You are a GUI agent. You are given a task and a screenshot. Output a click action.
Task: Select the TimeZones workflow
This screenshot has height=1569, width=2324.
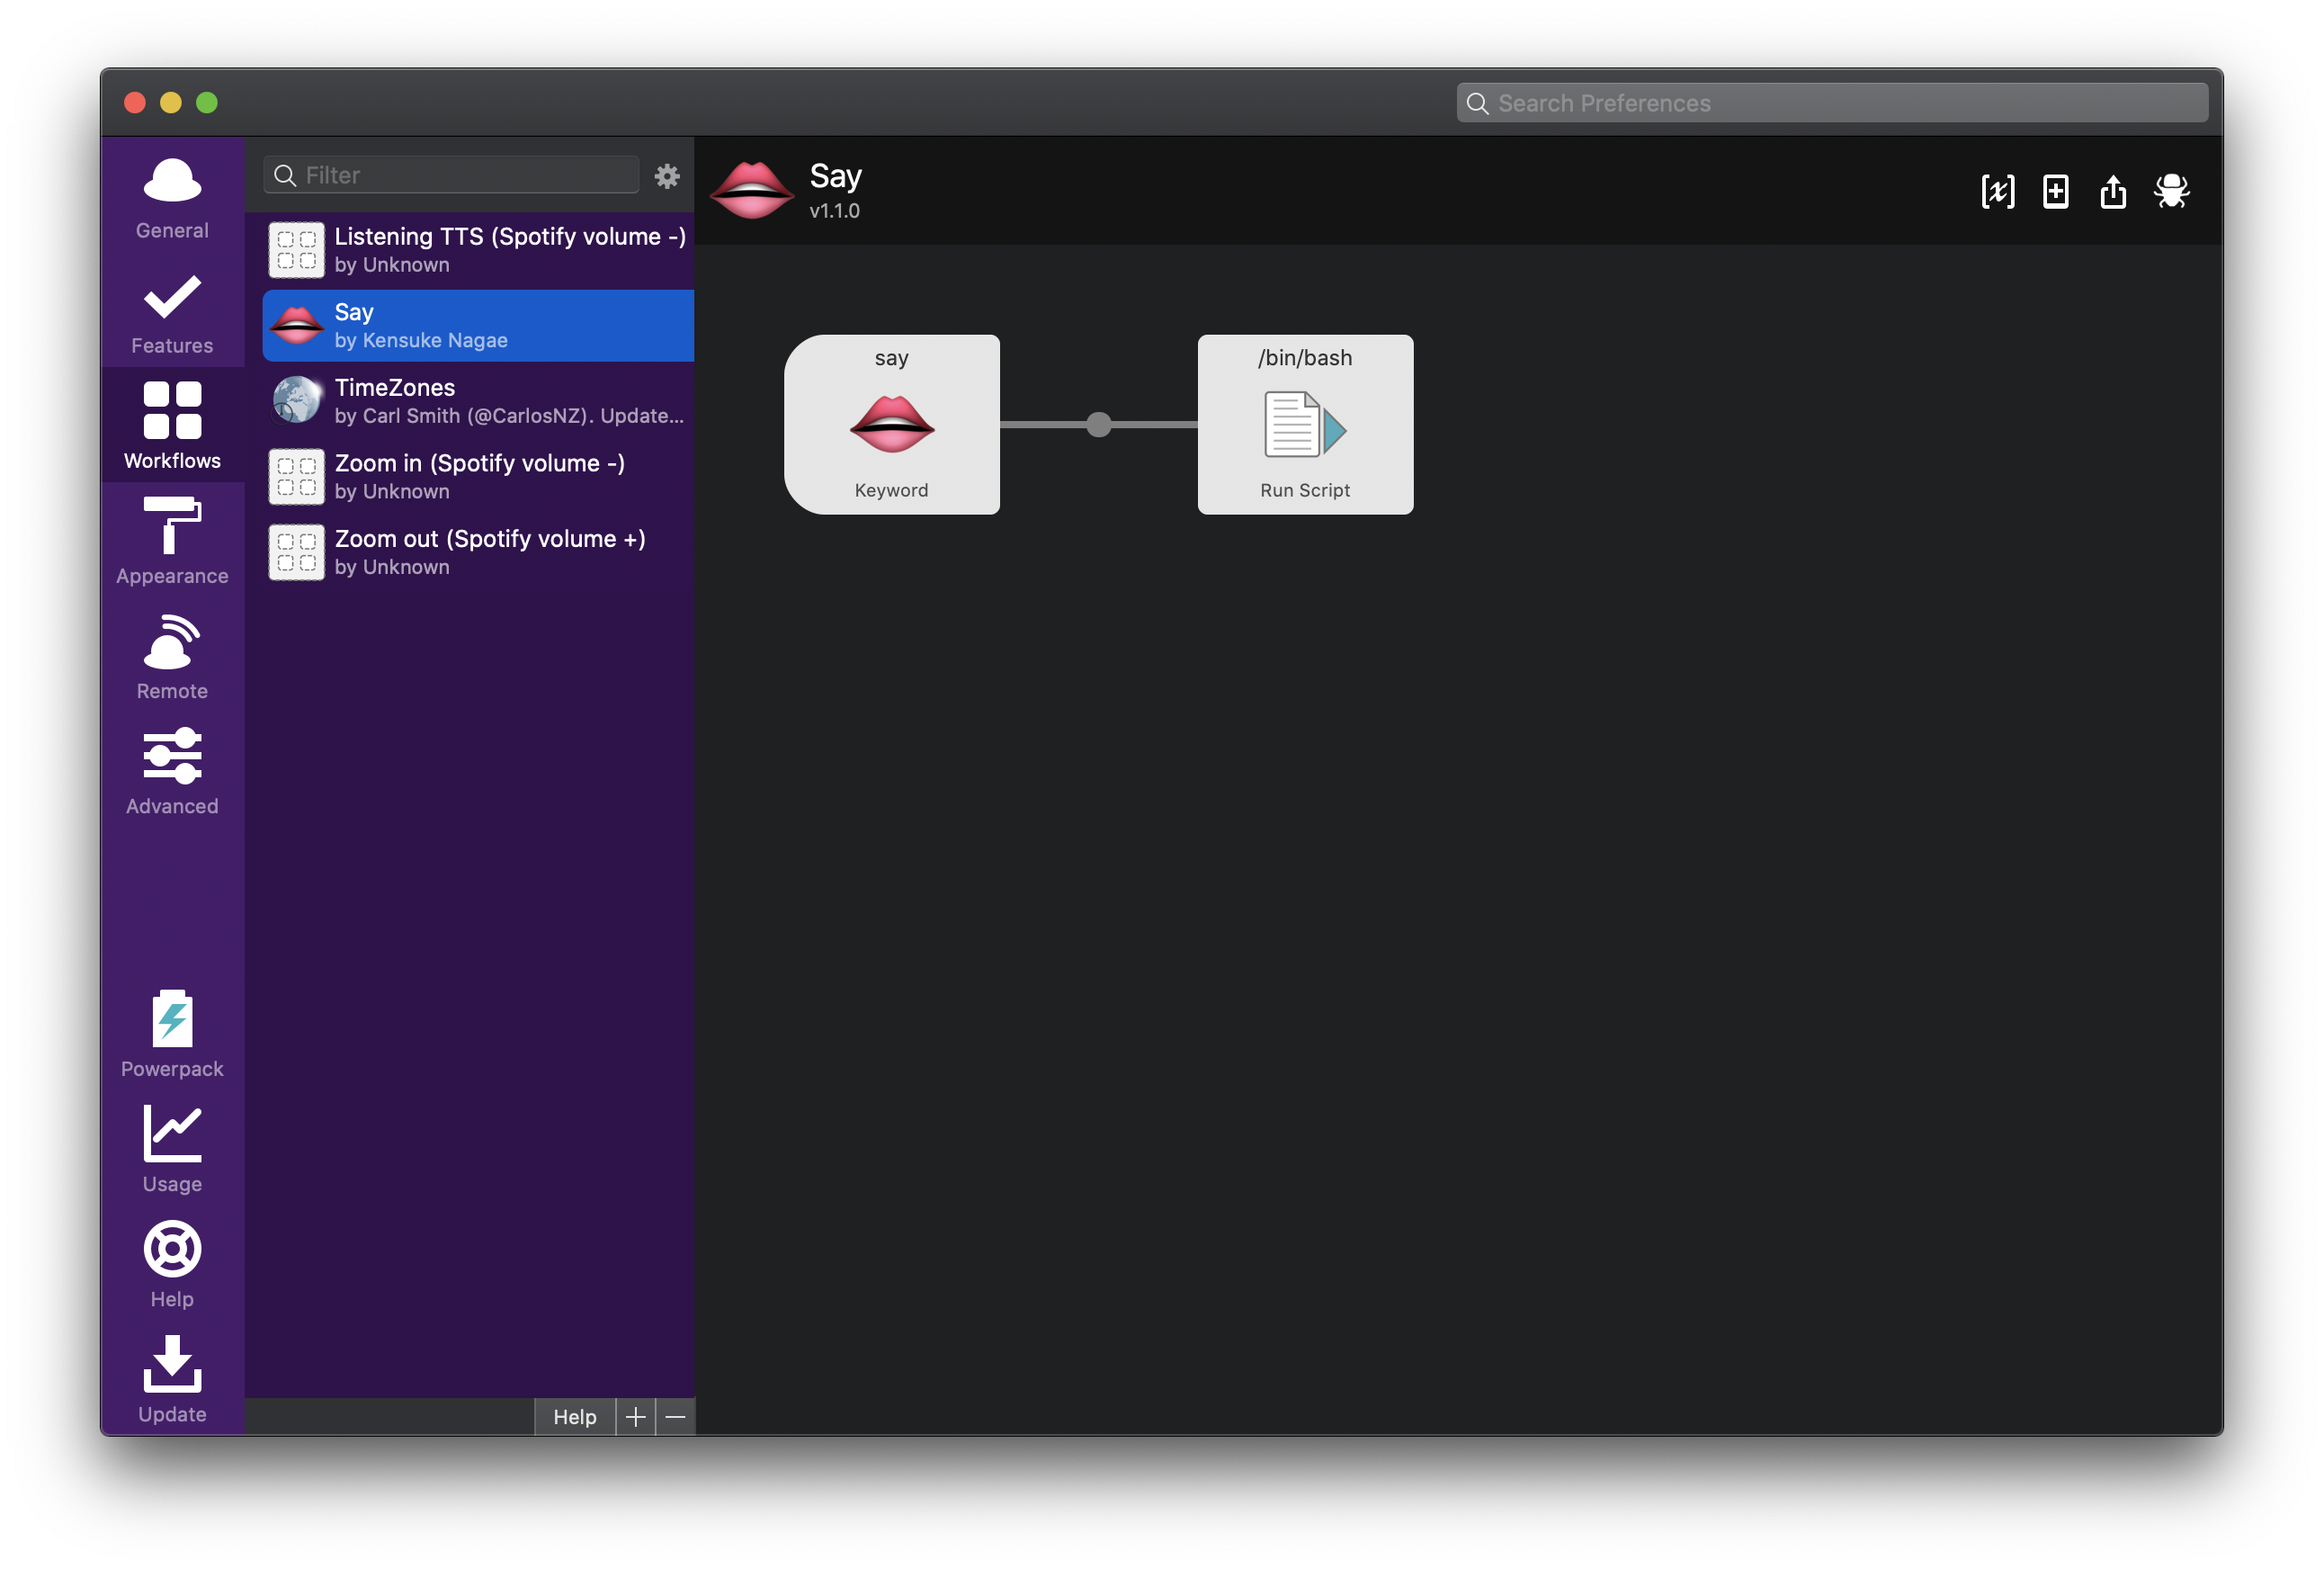[x=478, y=401]
